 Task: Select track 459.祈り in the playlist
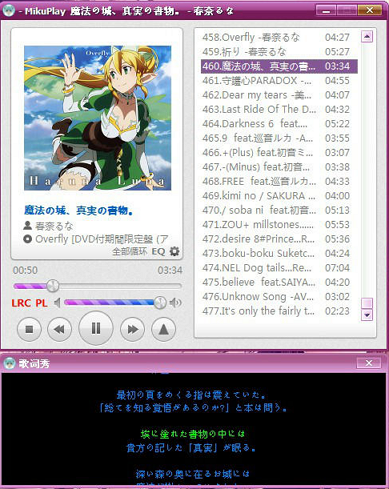(279, 52)
